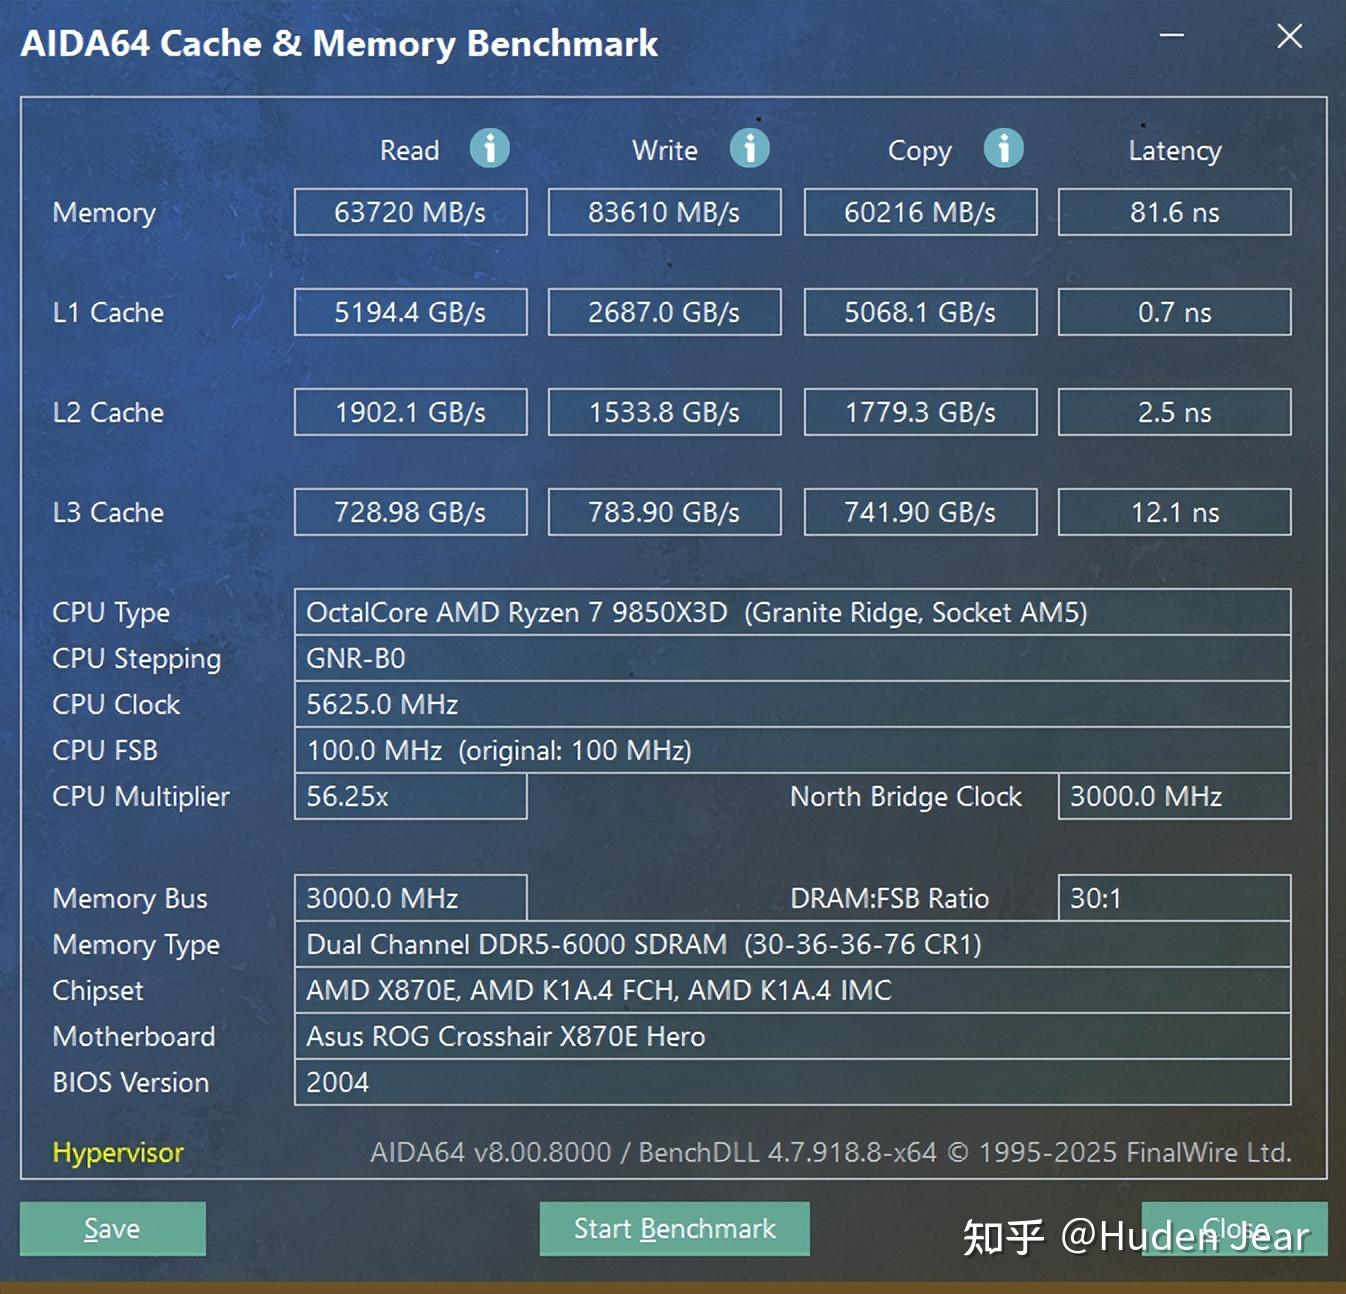The image size is (1346, 1294).
Task: Click the Copy column info icon
Action: point(1004,149)
